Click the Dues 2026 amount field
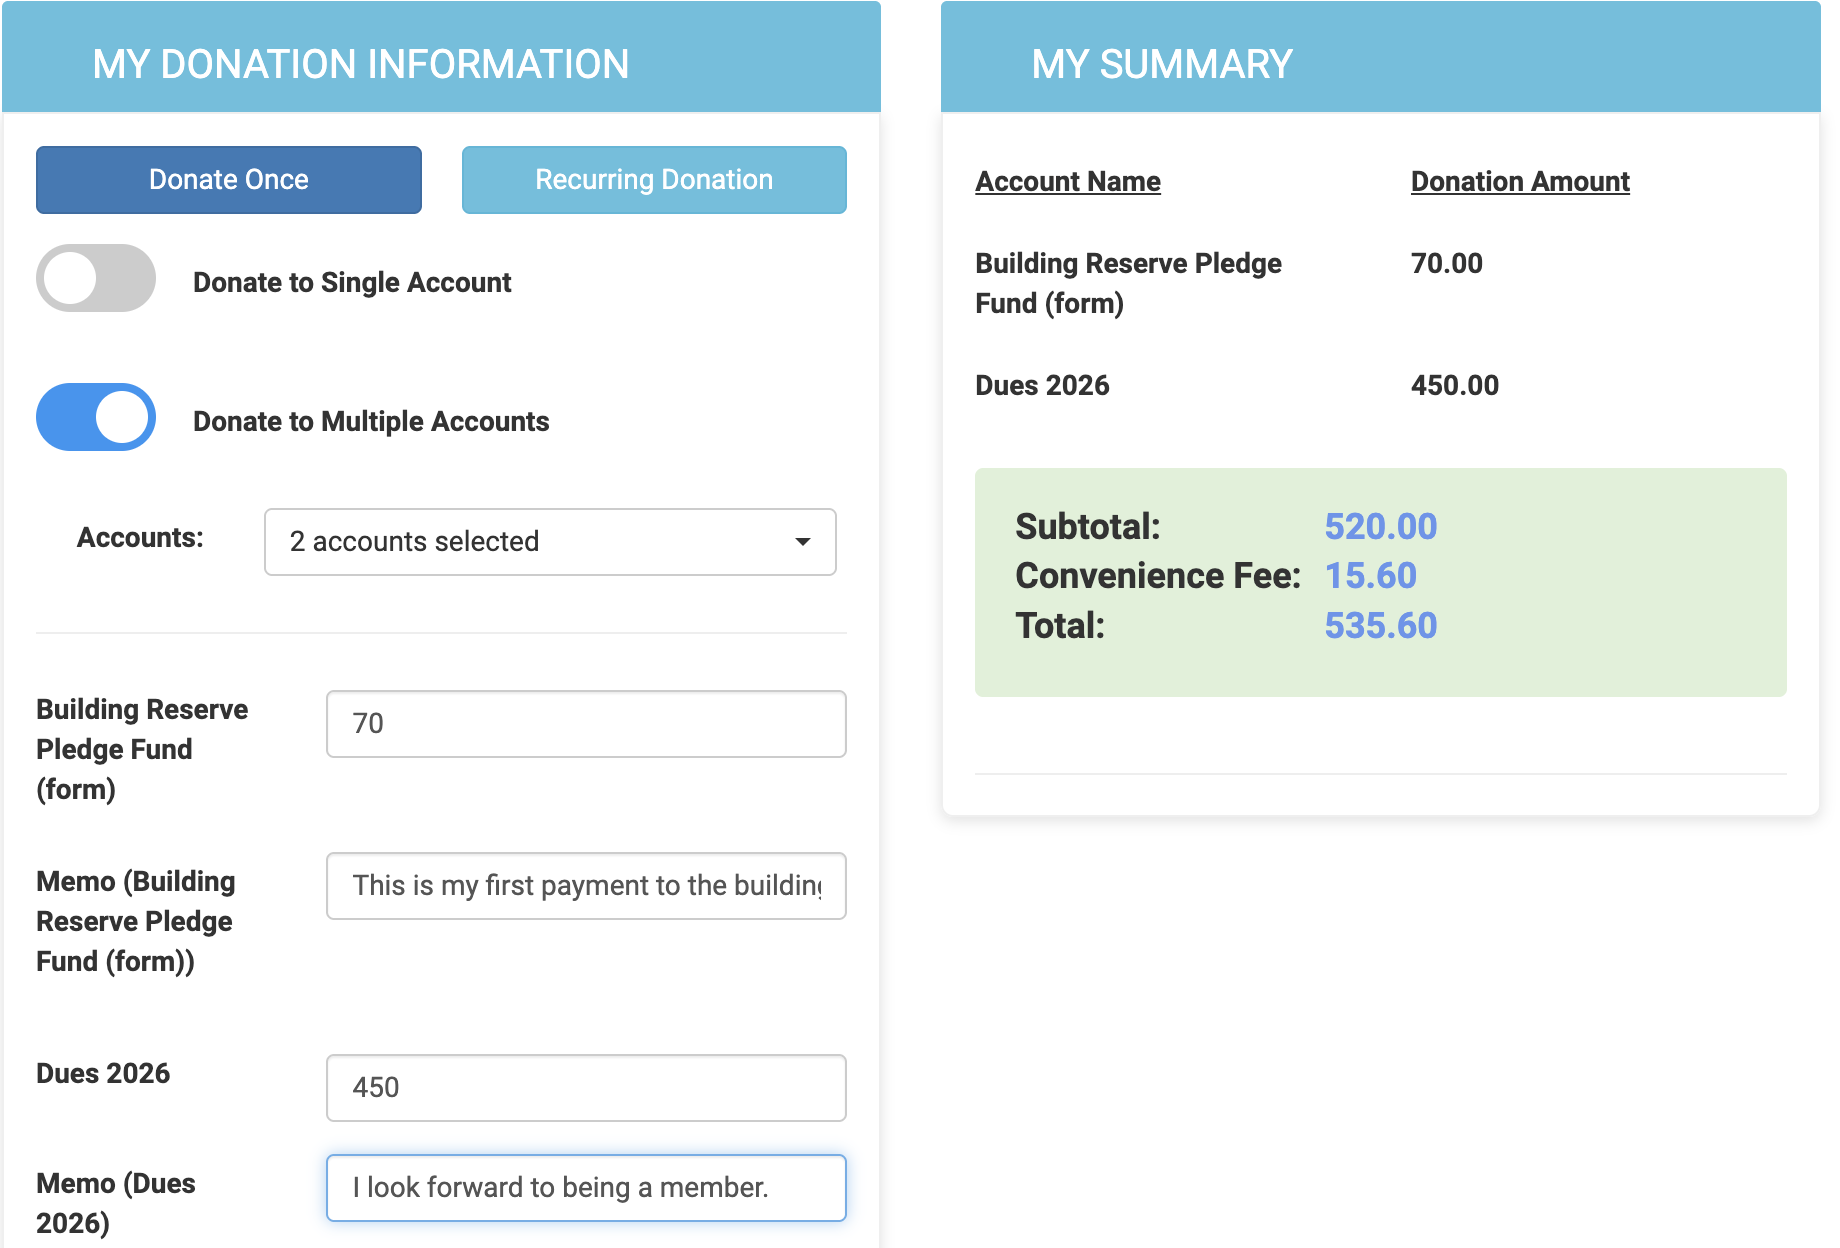1840x1248 pixels. tap(586, 1088)
